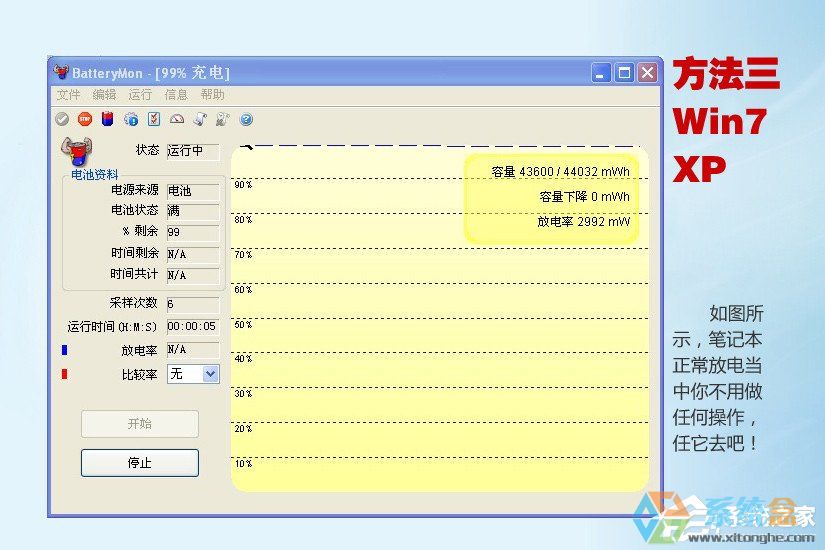
Task: Click the 停止 button
Action: 139,463
